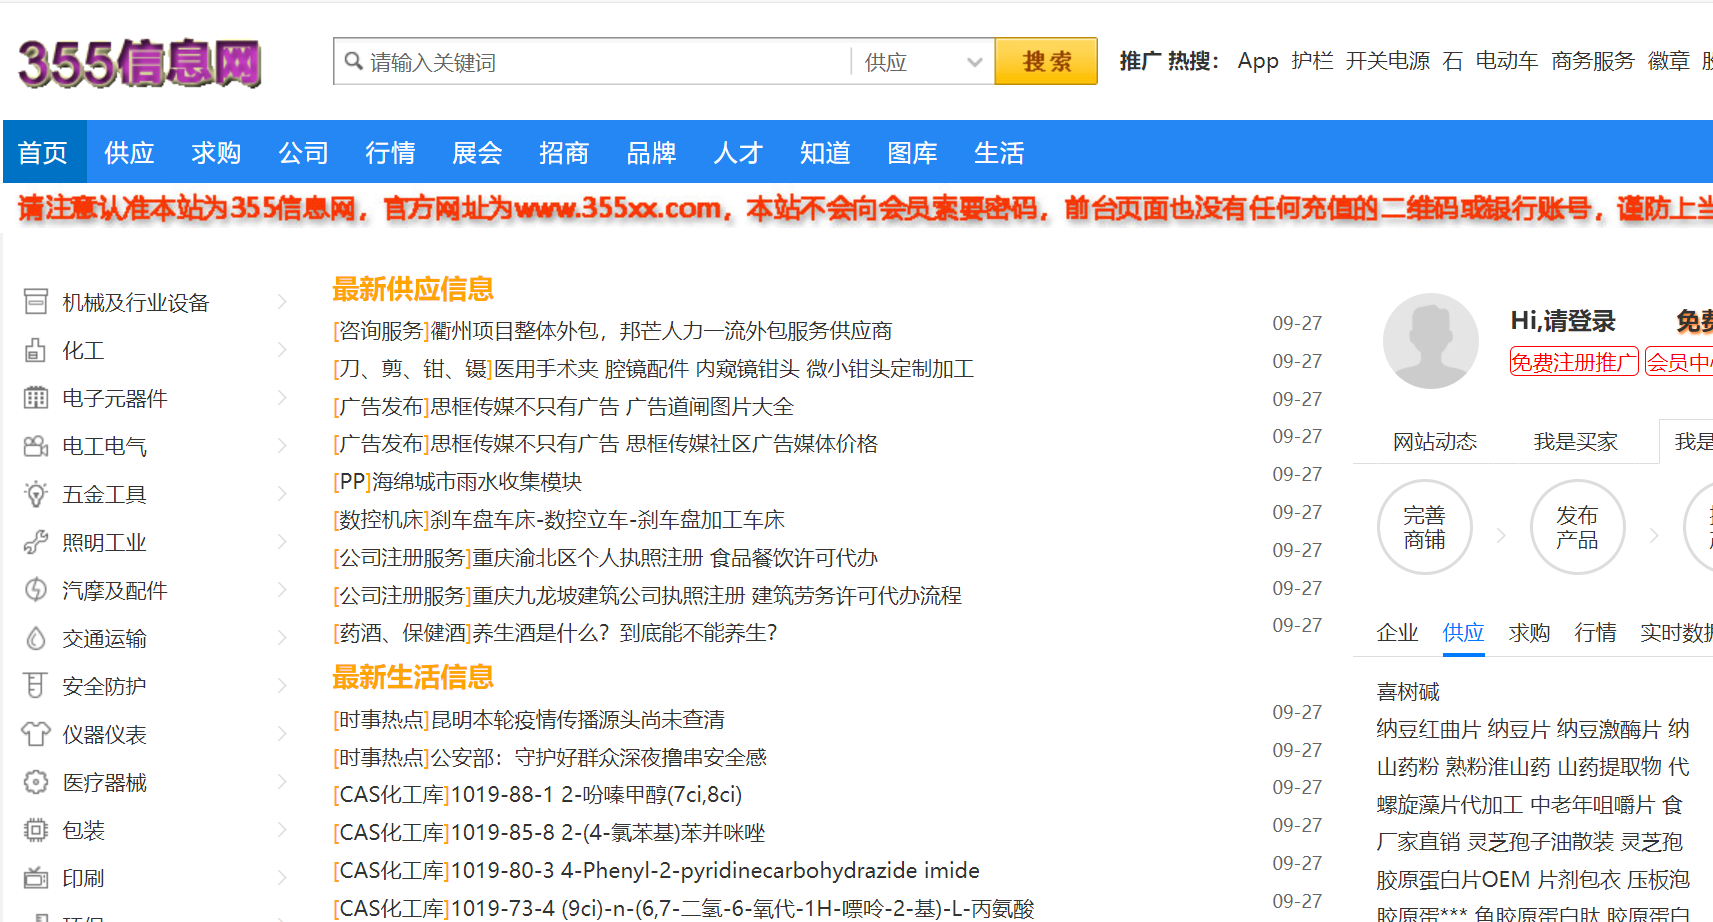Open the 电子元器件 category icon

coord(36,398)
